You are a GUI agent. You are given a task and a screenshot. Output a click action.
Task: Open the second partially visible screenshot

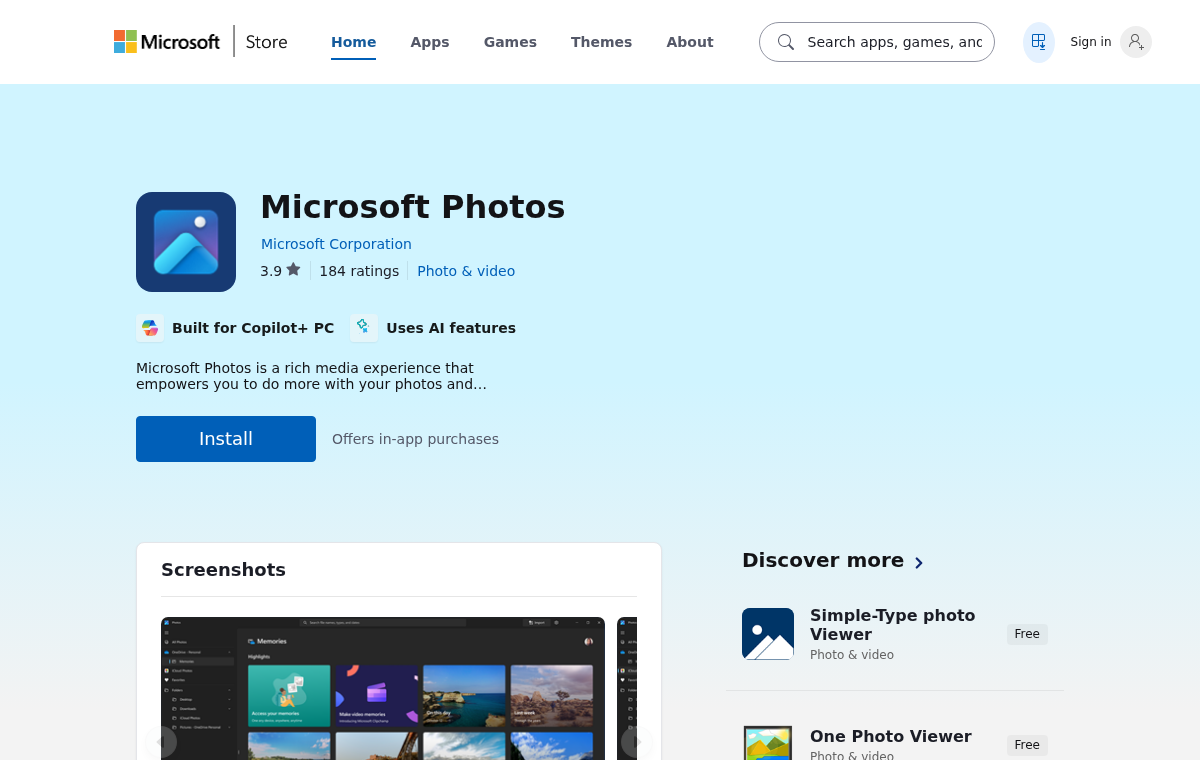(x=627, y=688)
